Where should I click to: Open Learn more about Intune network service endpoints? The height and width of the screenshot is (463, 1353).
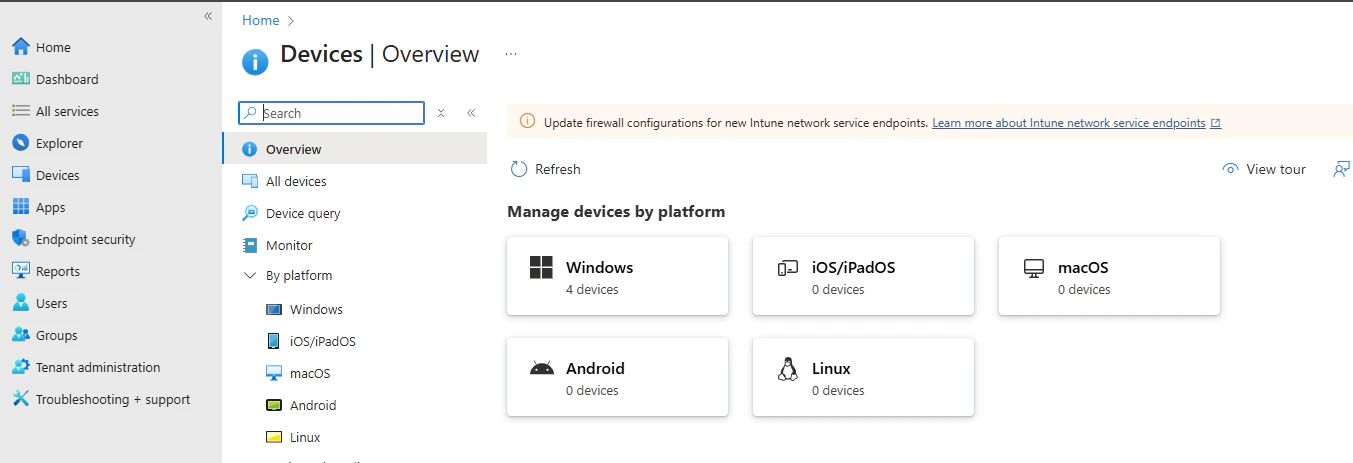click(x=1076, y=123)
